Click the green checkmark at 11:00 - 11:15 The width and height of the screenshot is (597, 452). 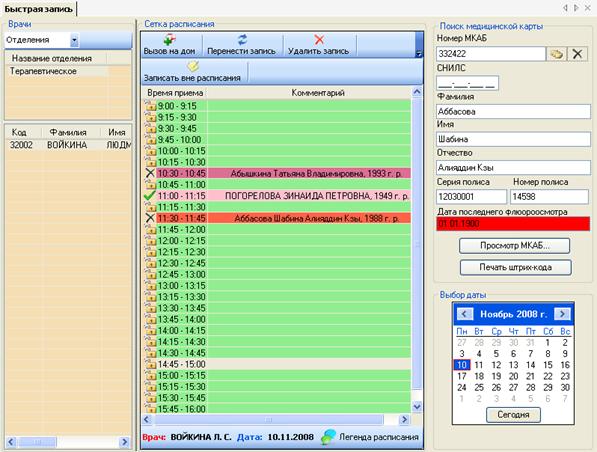tap(150, 196)
